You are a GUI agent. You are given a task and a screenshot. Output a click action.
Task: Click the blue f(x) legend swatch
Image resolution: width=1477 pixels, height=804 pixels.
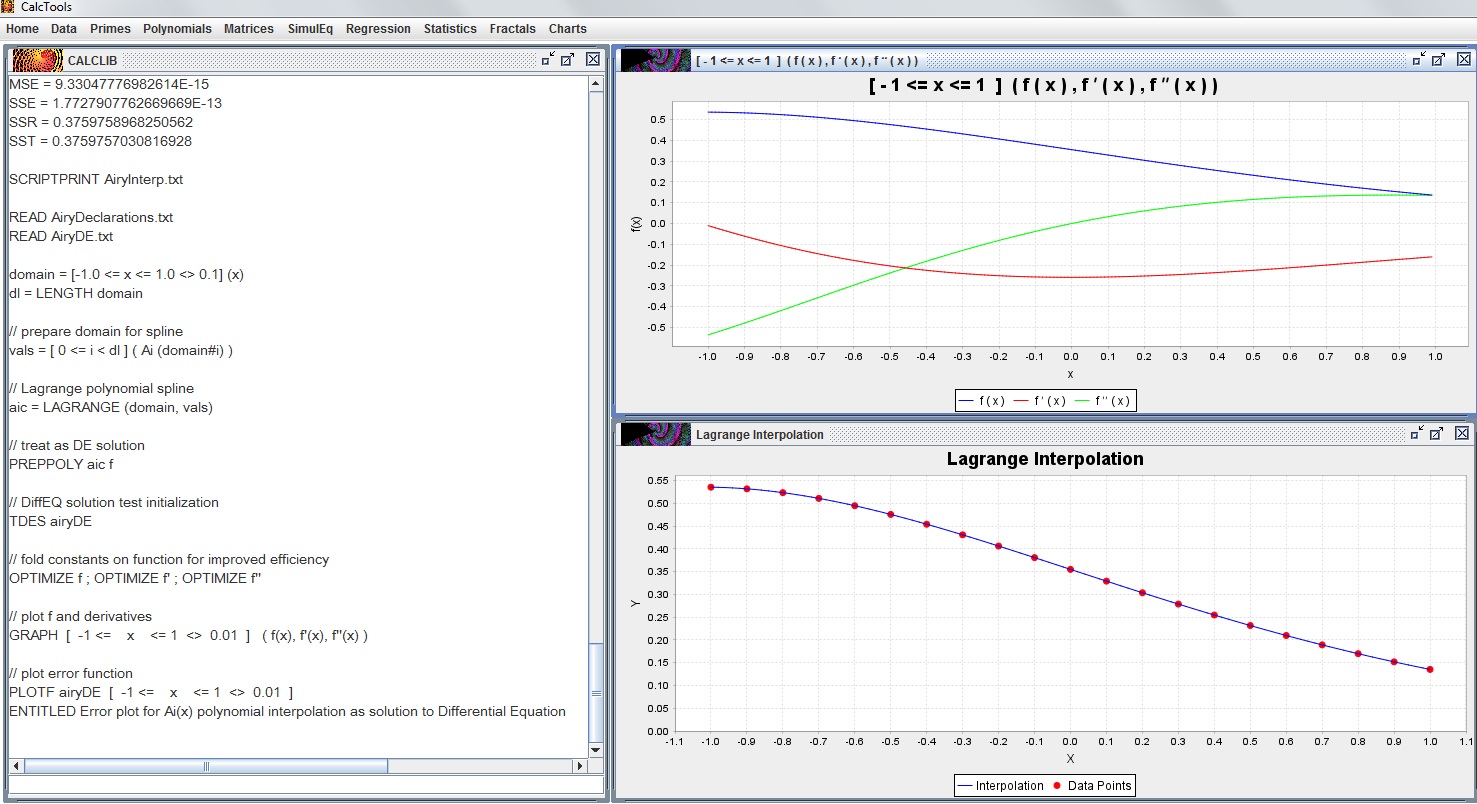(966, 401)
